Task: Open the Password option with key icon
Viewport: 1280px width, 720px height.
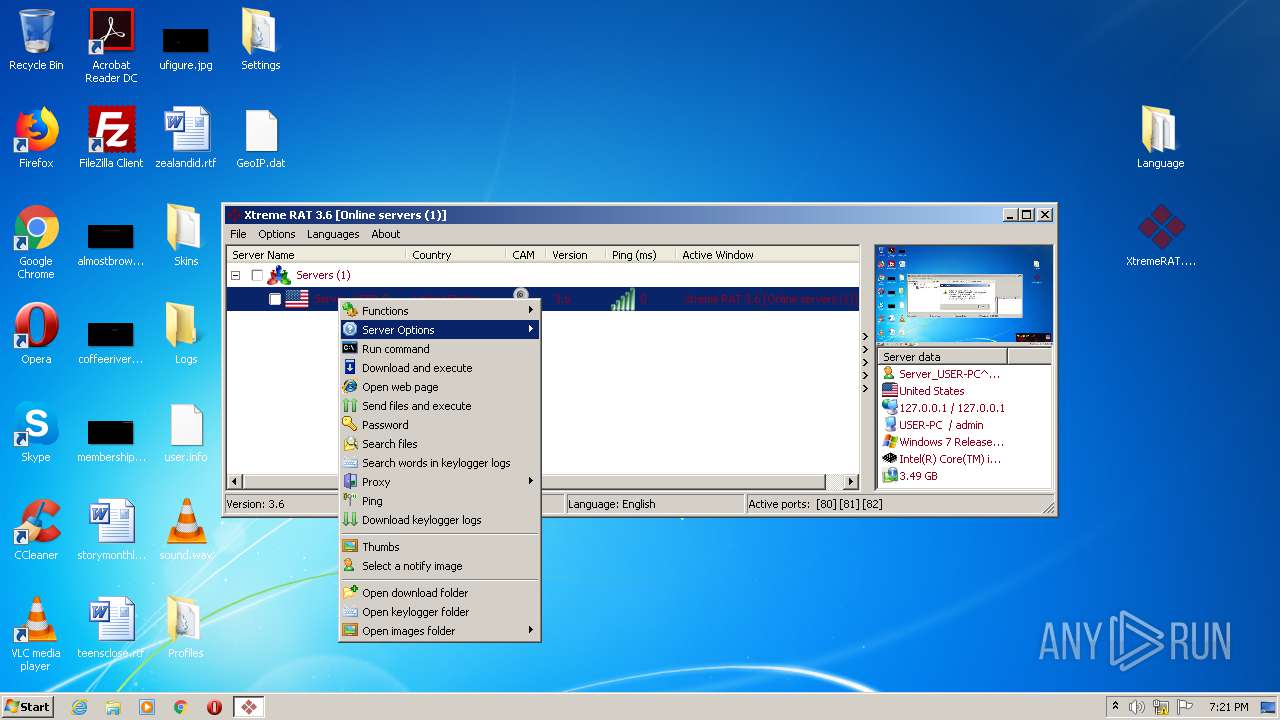Action: 440,425
